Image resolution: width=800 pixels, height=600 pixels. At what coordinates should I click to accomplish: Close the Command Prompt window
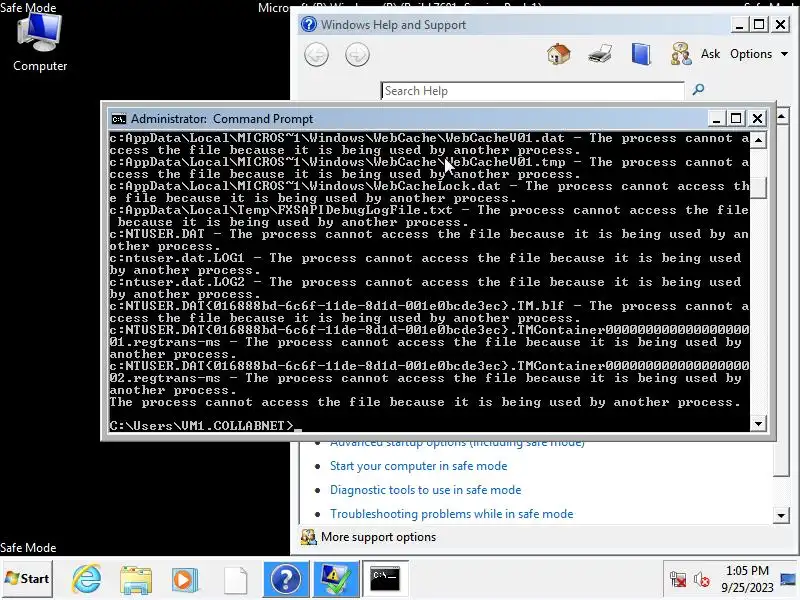758,119
